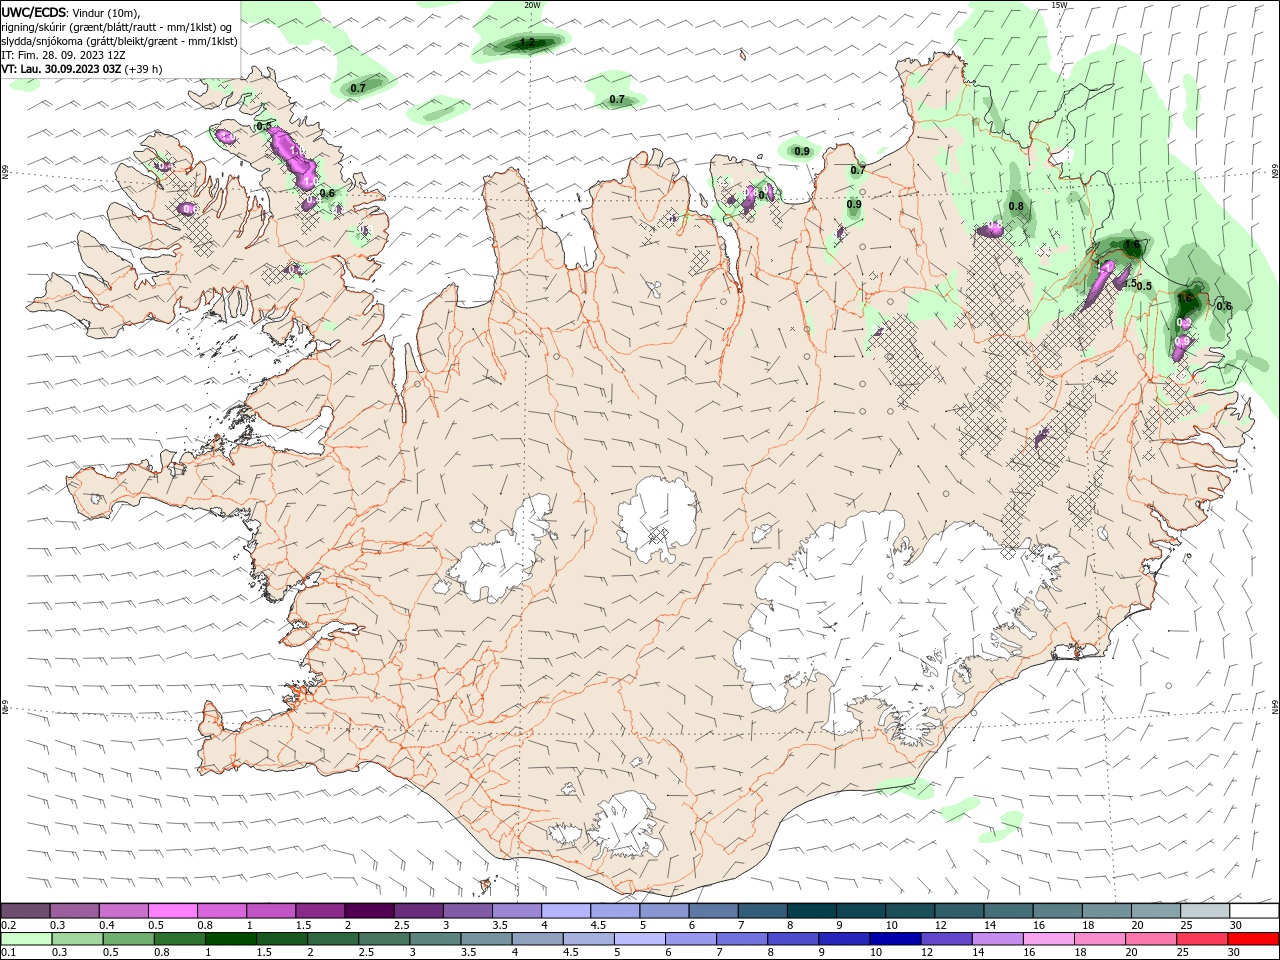Click the 'rigning/skúrir' legend description line
The height and width of the screenshot is (960, 1280).
click(118, 27)
